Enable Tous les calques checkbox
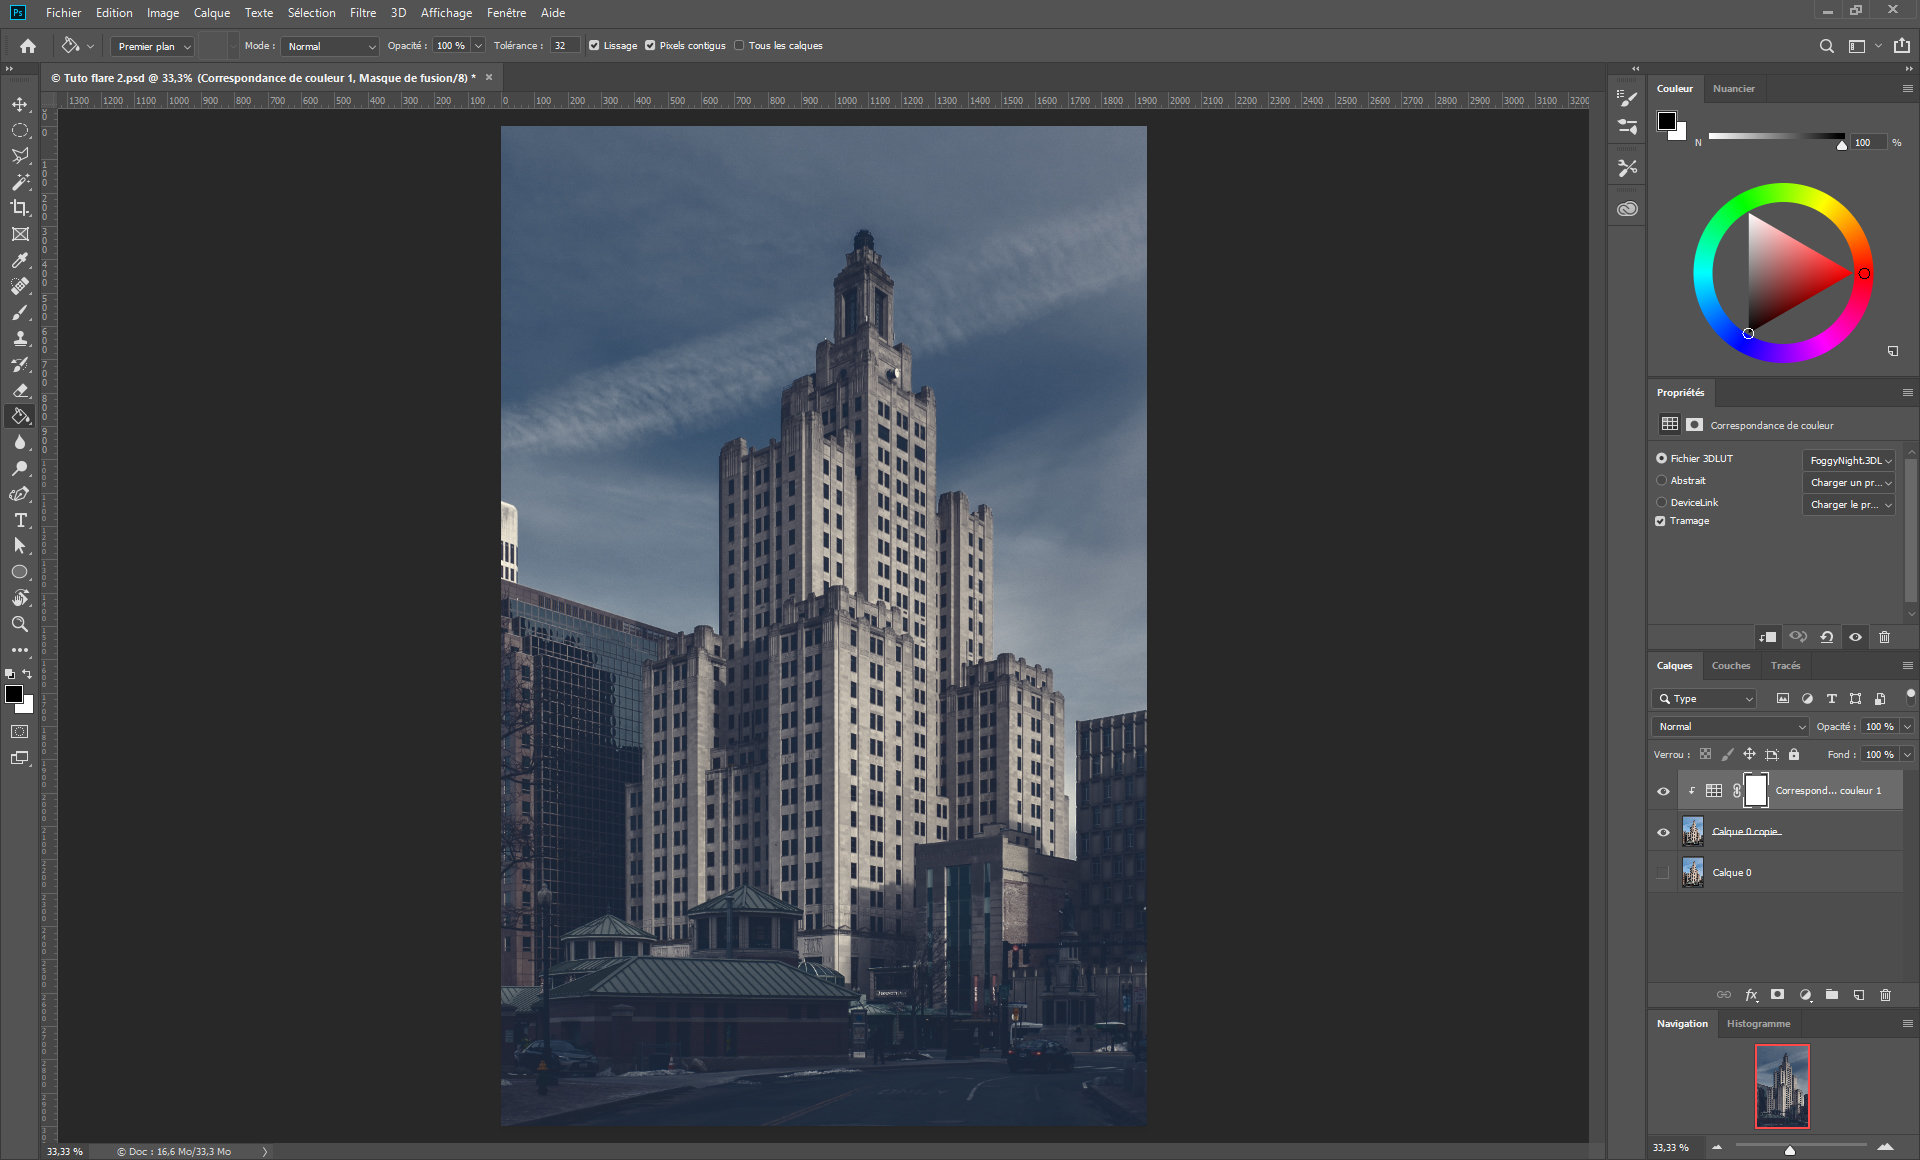Screen dimensions: 1920x1160 tap(740, 46)
